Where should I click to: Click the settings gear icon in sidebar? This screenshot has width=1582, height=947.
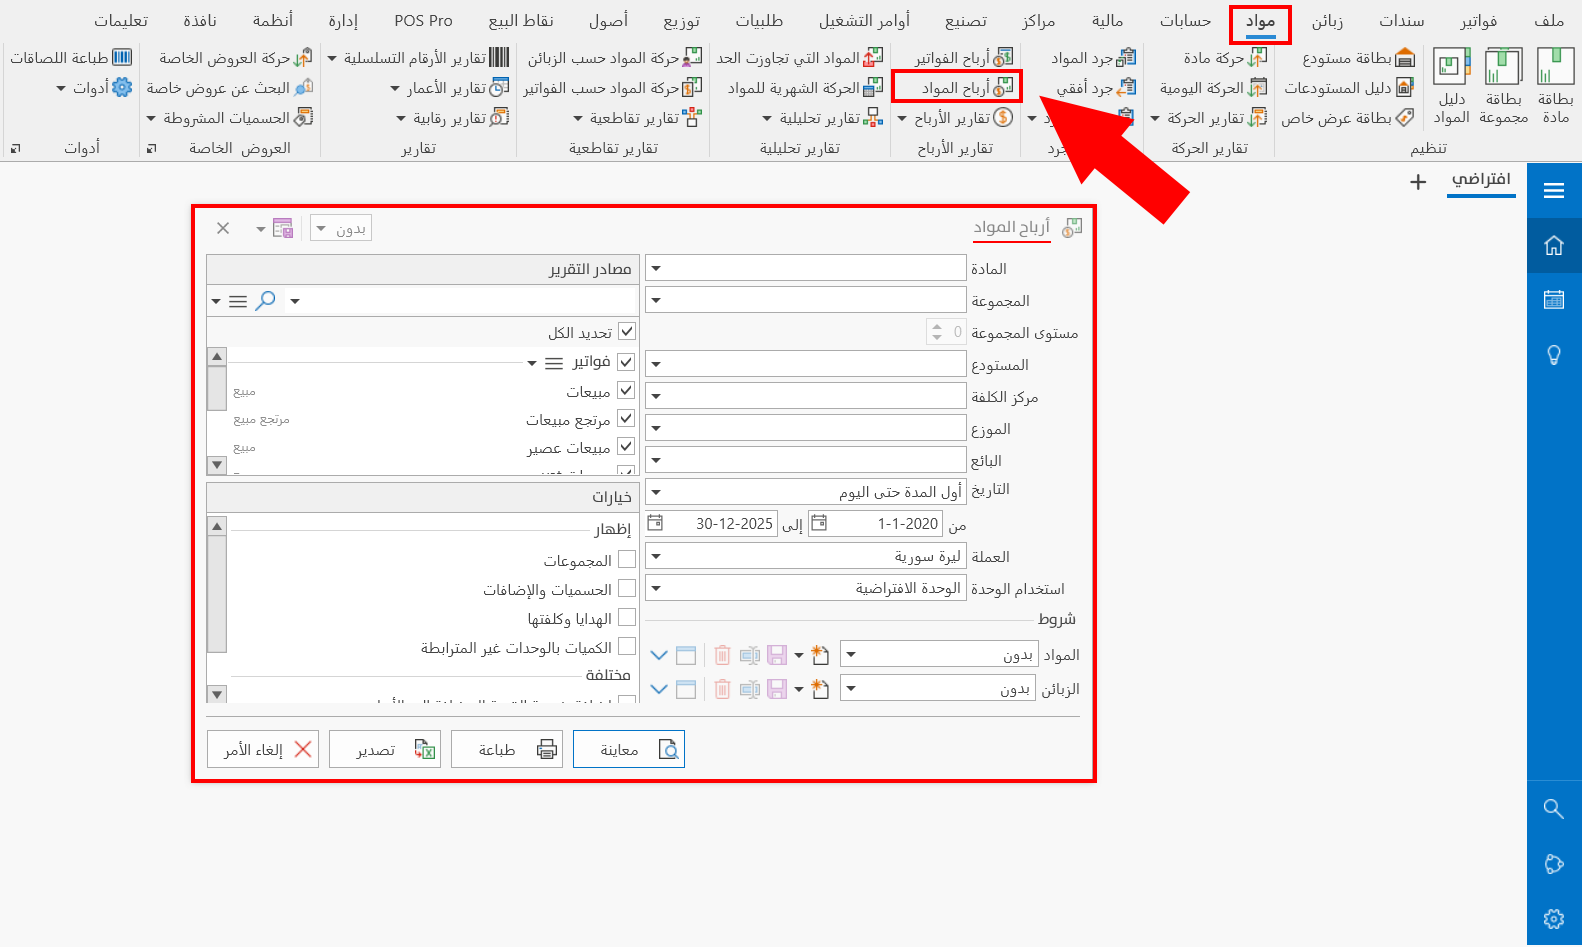point(1554,918)
